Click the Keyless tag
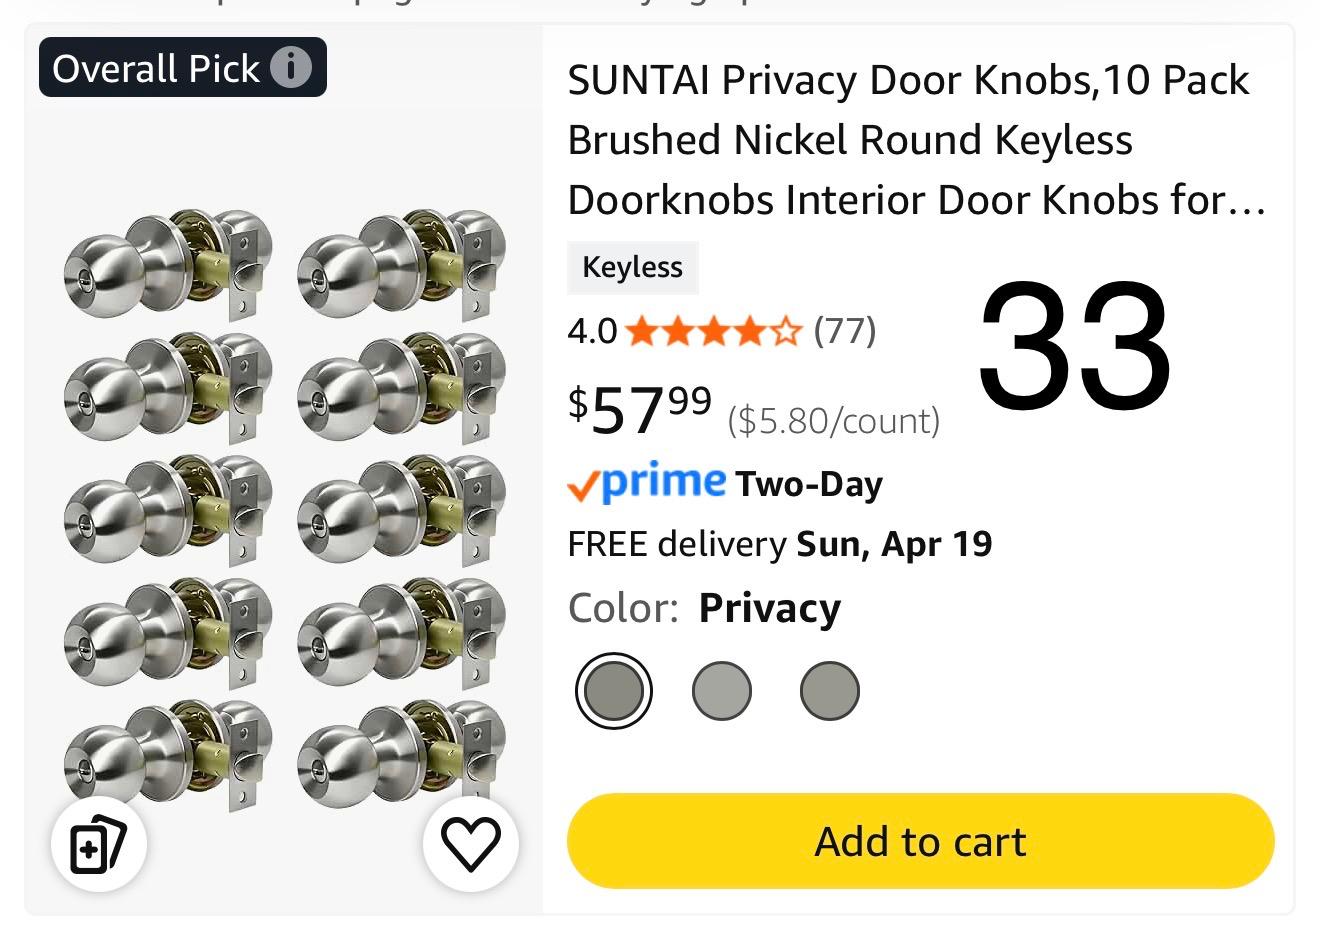The width and height of the screenshot is (1320, 939). click(632, 267)
